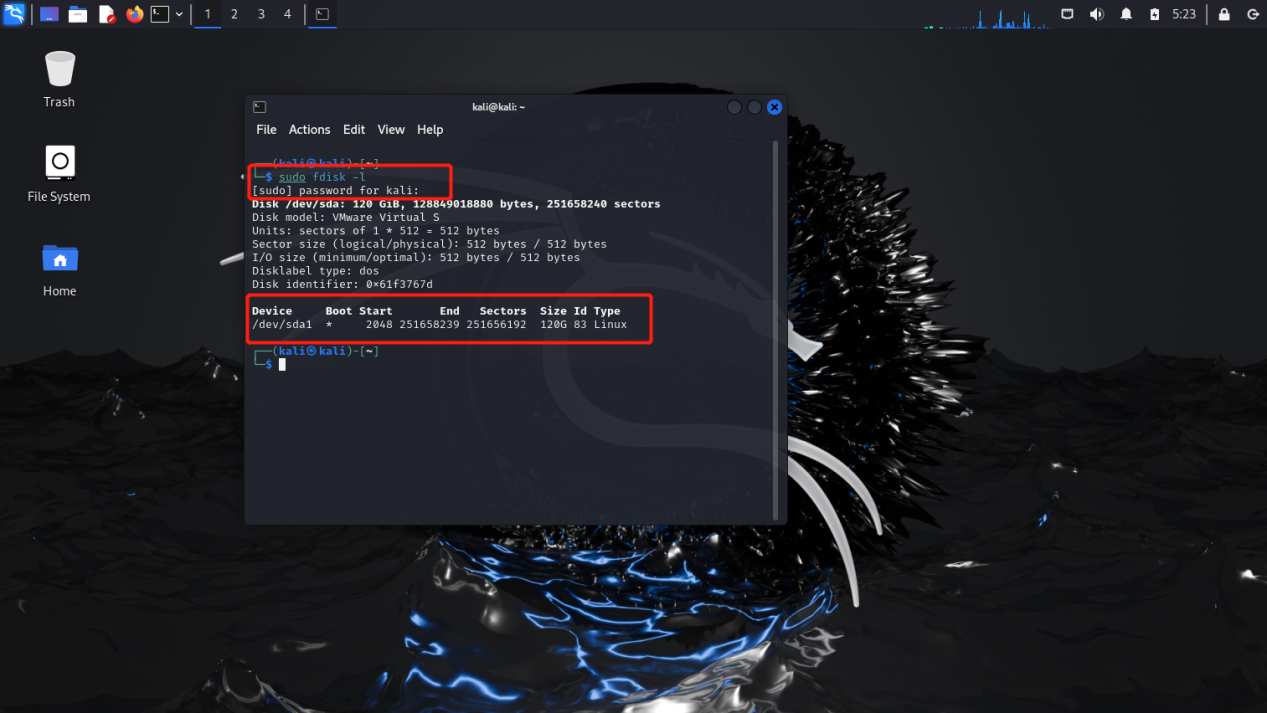1267x713 pixels.
Task: Click the terminal cursor at the prompt
Action: click(x=282, y=365)
